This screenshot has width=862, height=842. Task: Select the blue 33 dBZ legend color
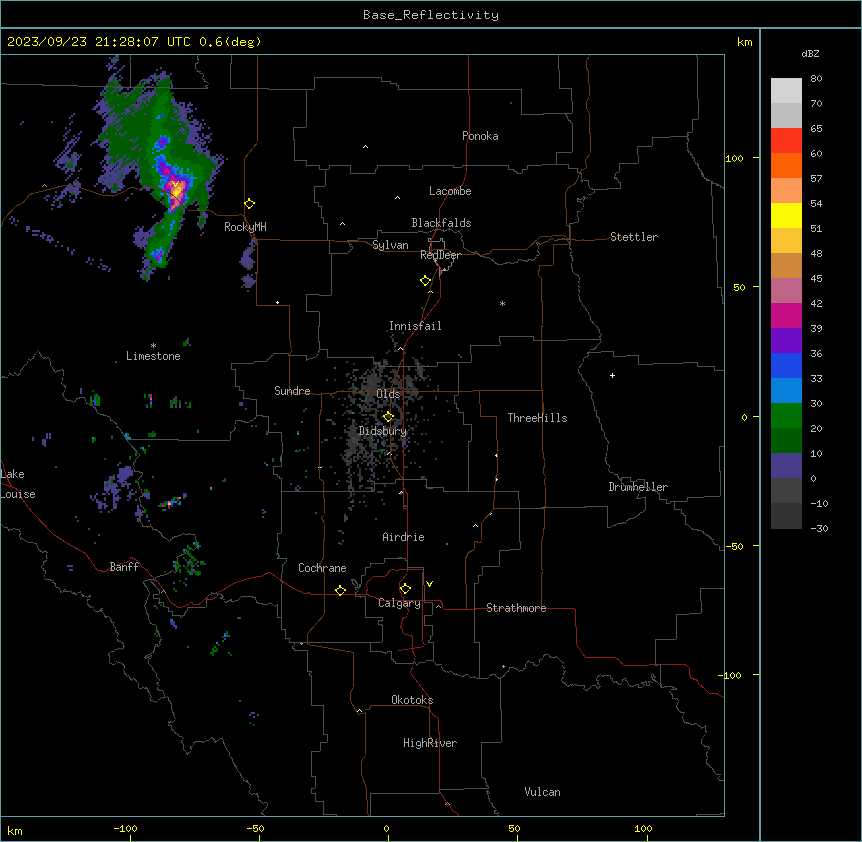click(x=786, y=365)
